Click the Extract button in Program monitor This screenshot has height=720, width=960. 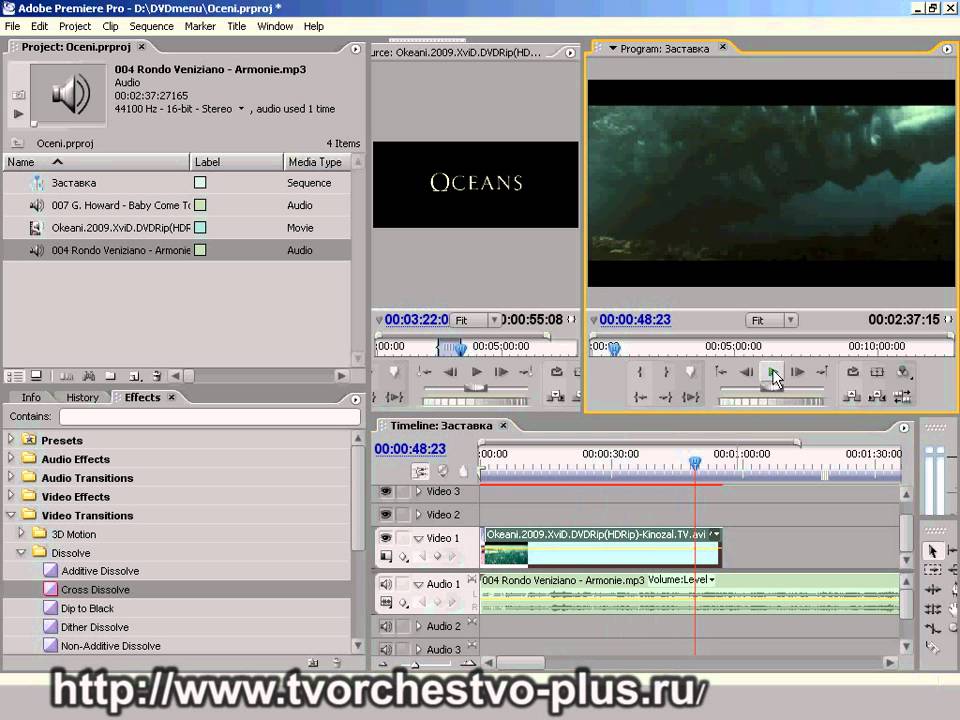(x=877, y=397)
